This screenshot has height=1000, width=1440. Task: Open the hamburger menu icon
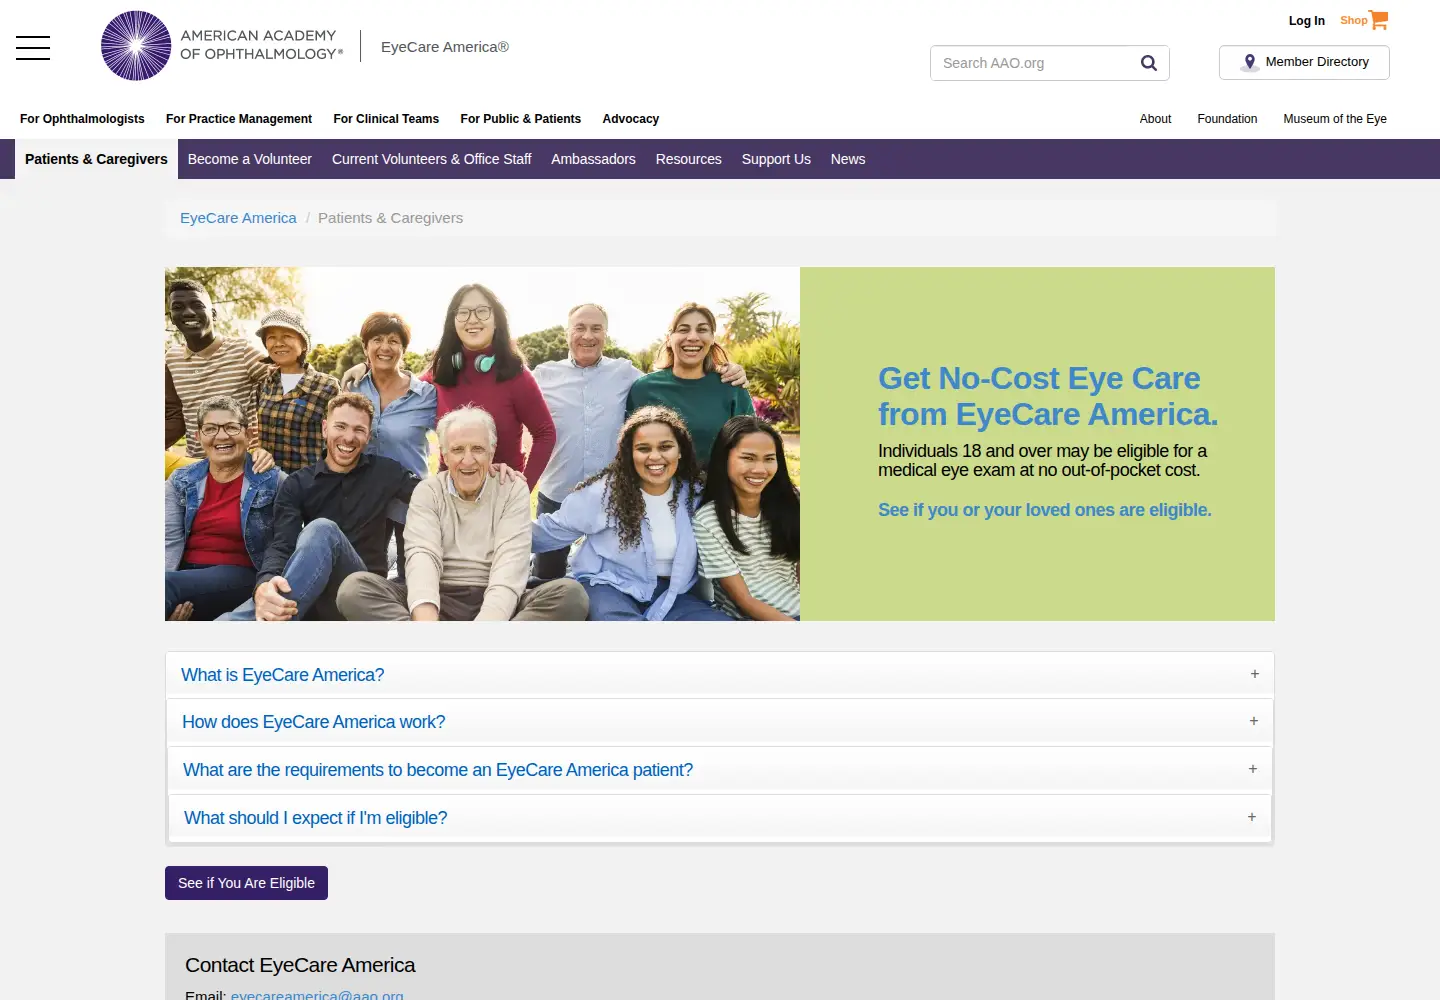coord(33,47)
